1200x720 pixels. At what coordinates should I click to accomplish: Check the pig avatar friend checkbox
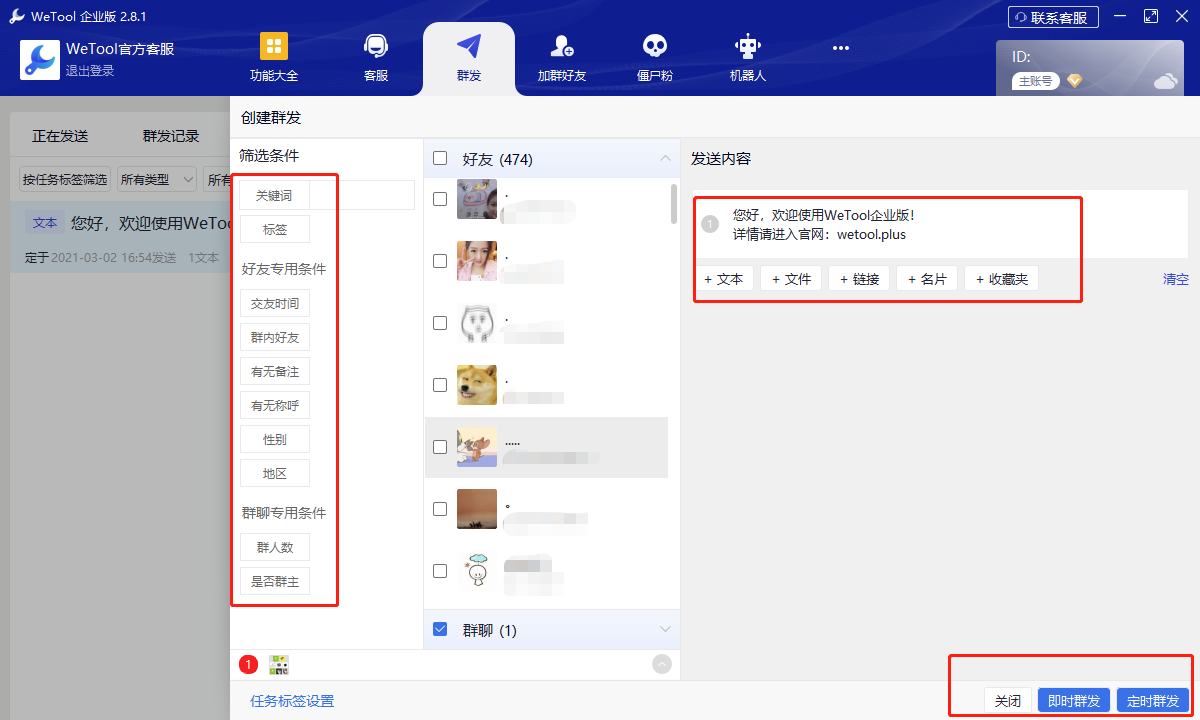(440, 199)
